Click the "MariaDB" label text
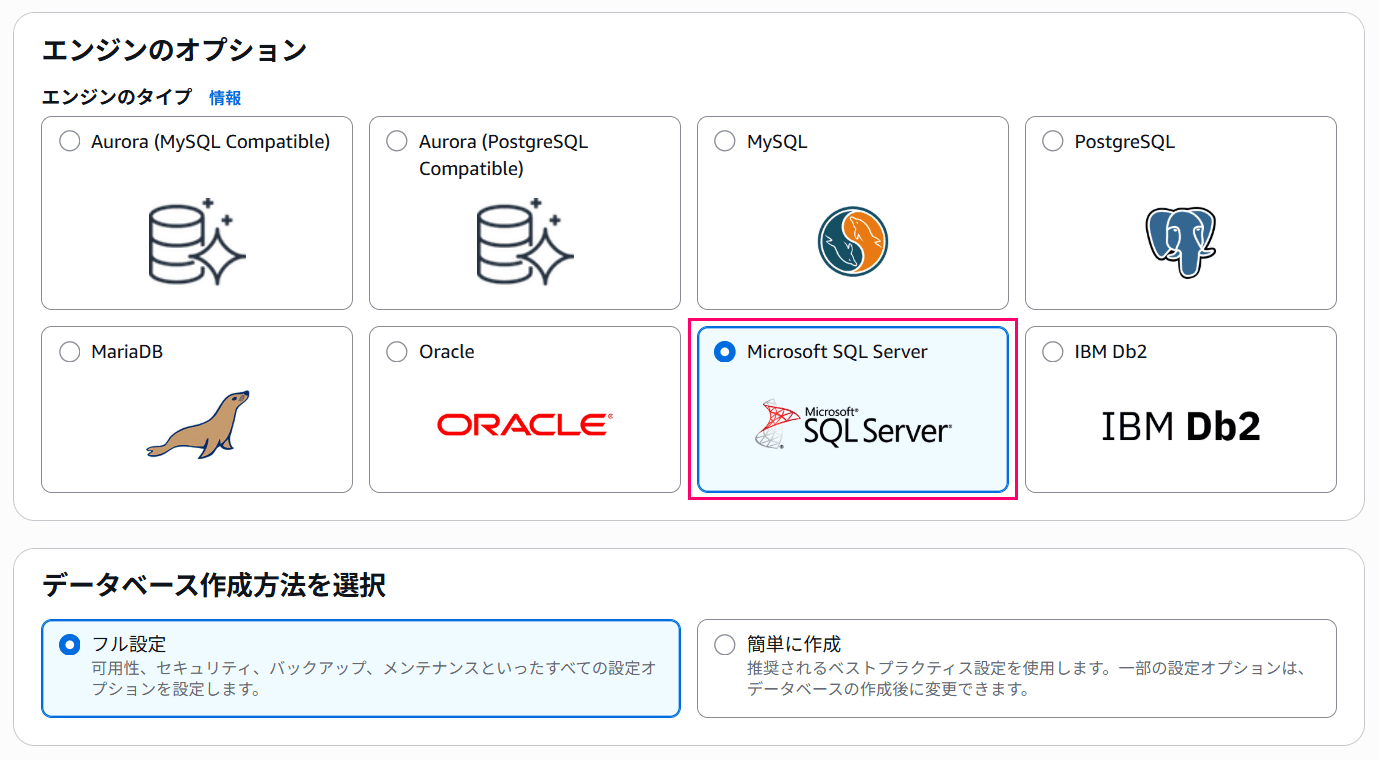 [127, 352]
